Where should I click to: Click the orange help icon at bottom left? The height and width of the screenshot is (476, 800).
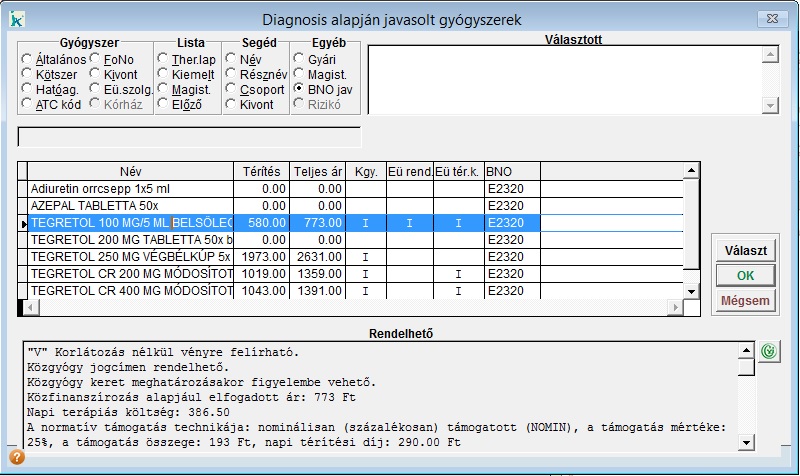point(16,458)
